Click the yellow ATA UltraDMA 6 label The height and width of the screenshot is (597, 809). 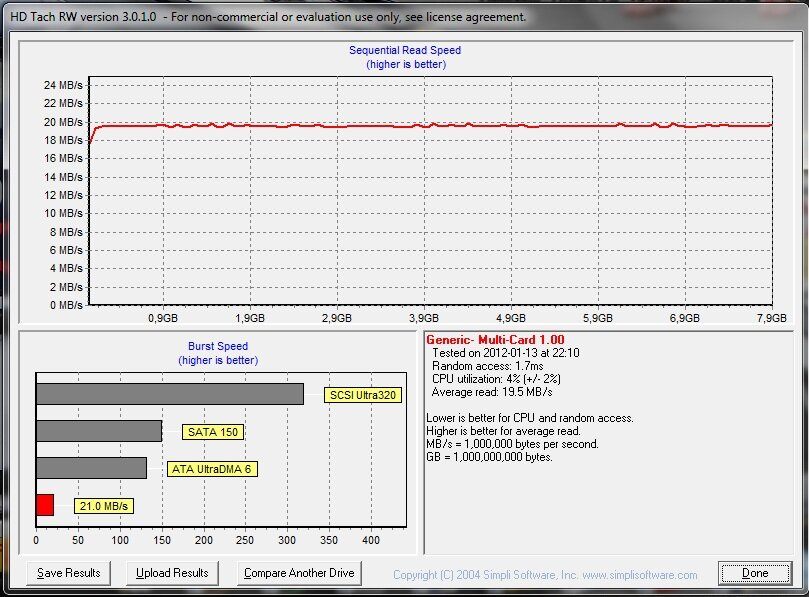click(x=211, y=469)
